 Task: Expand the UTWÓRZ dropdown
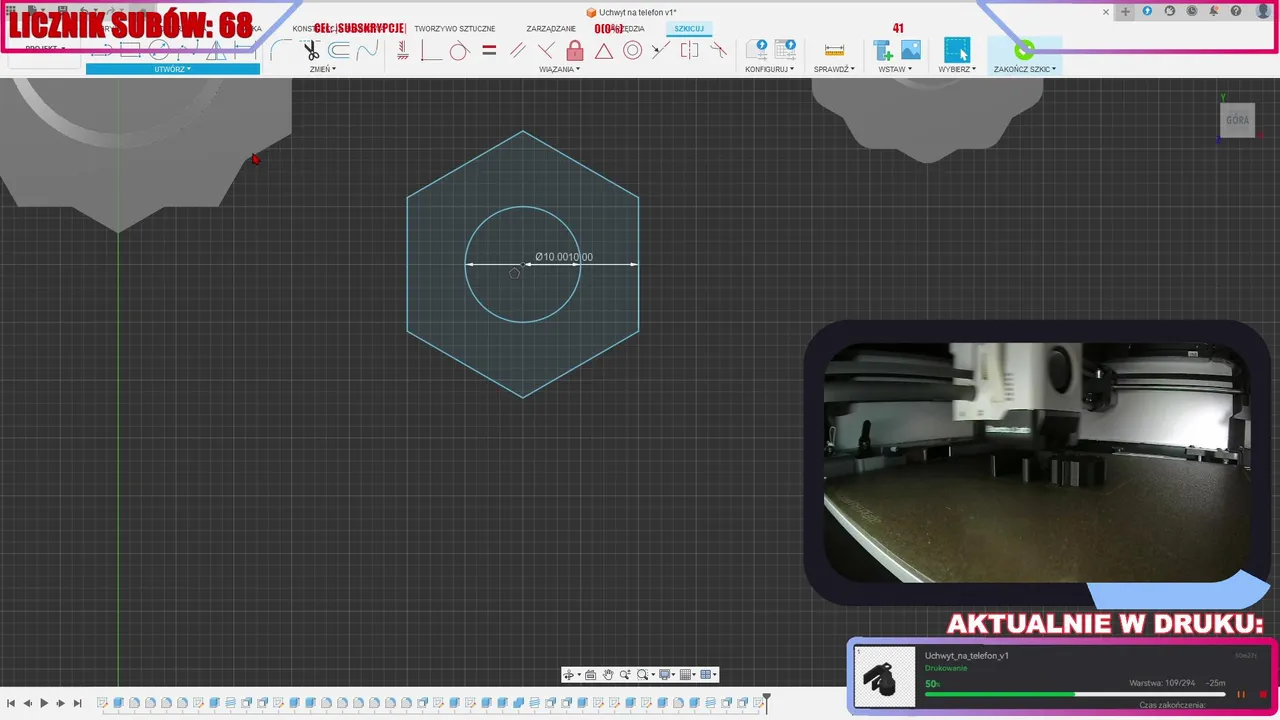173,69
